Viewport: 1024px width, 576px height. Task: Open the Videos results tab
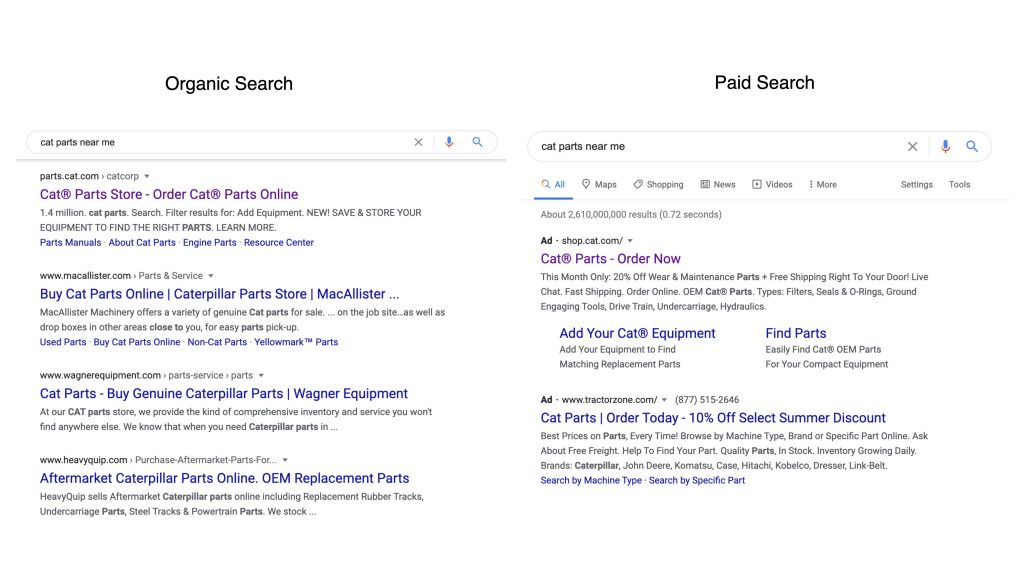[772, 185]
